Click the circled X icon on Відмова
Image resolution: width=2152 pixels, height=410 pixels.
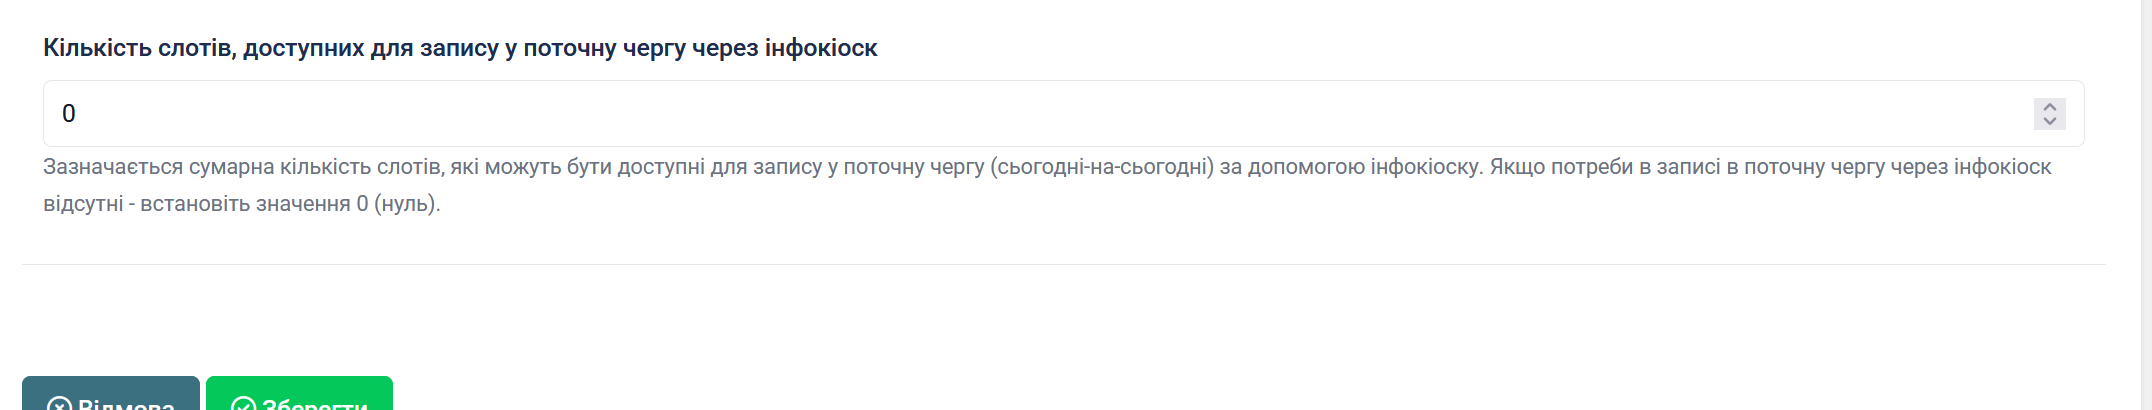tap(60, 405)
